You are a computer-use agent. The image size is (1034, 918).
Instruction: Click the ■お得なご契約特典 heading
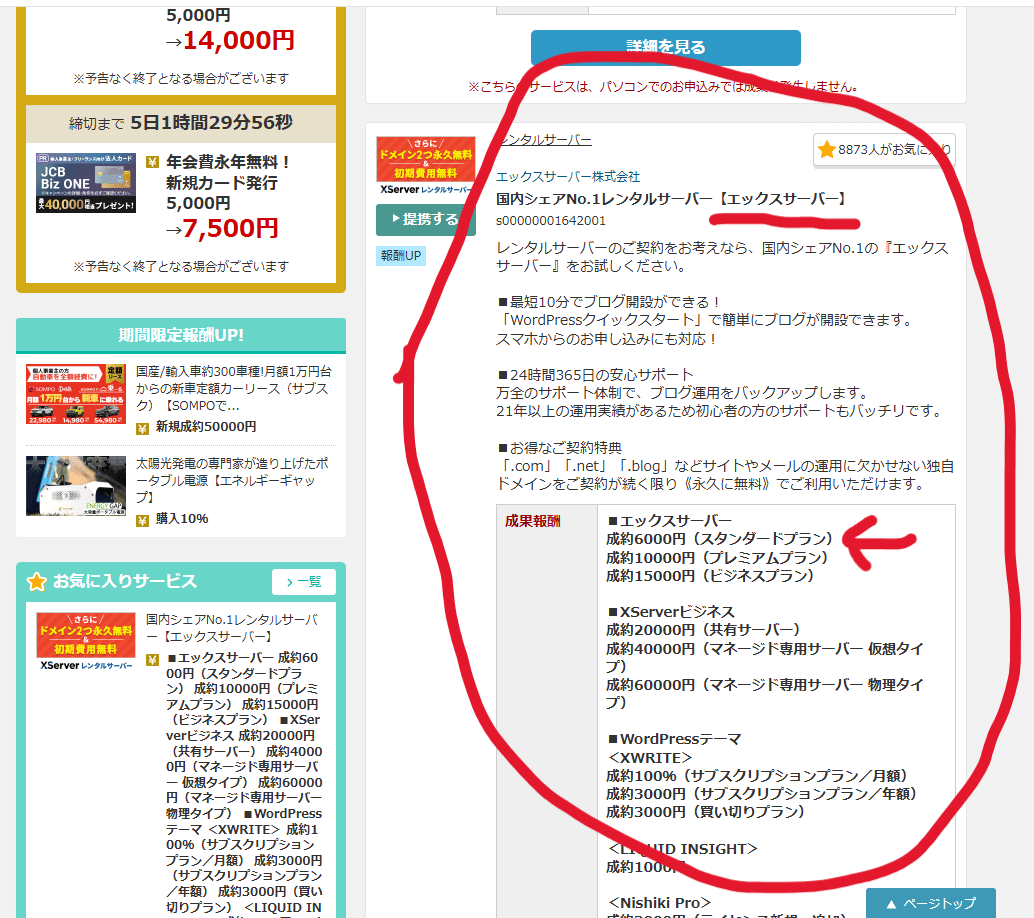559,448
